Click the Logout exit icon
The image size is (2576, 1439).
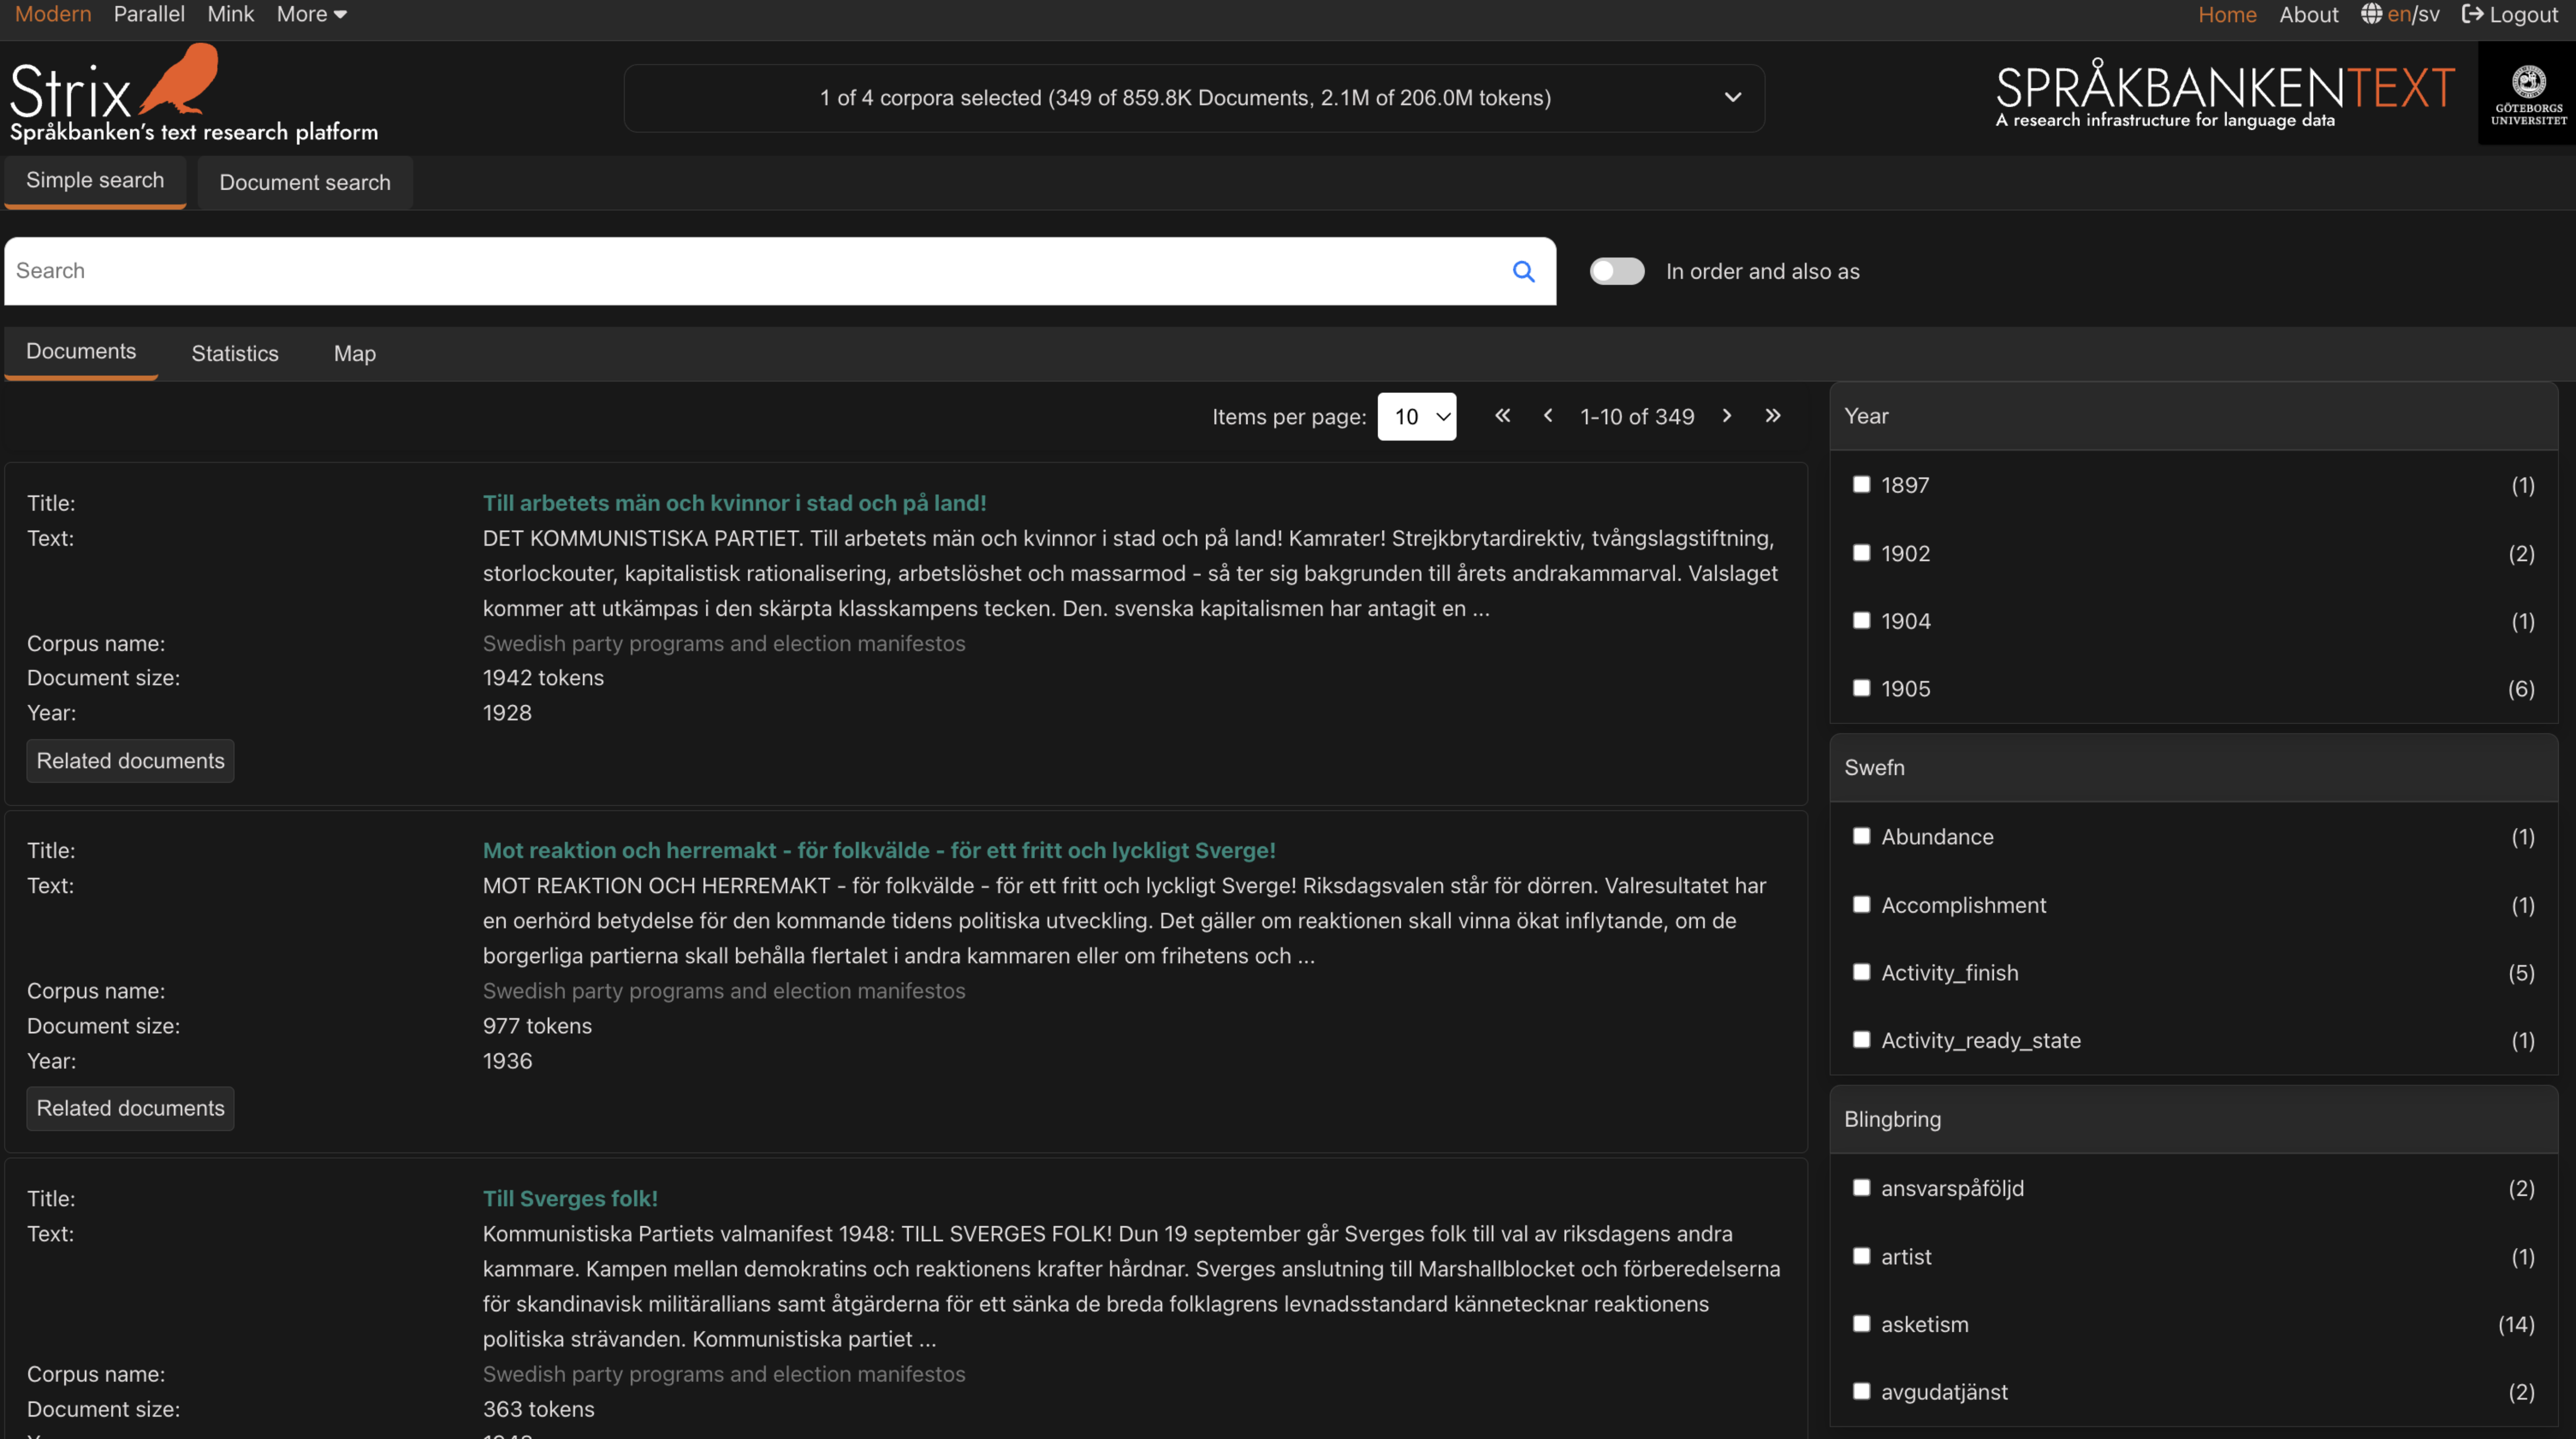pos(2472,14)
